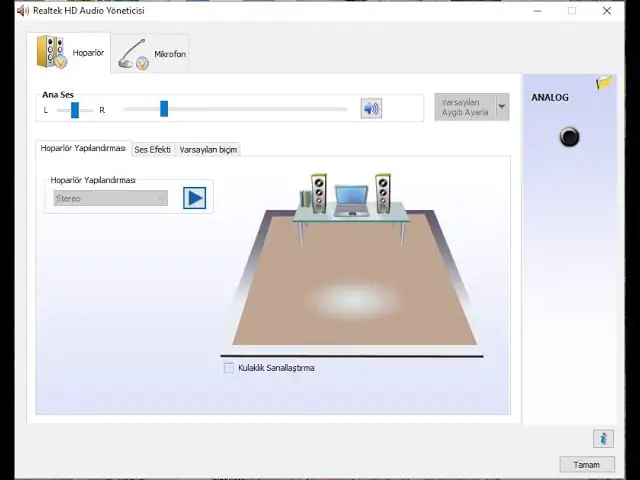Click the Tamam button
Screen dimensions: 640x480
click(x=586, y=464)
